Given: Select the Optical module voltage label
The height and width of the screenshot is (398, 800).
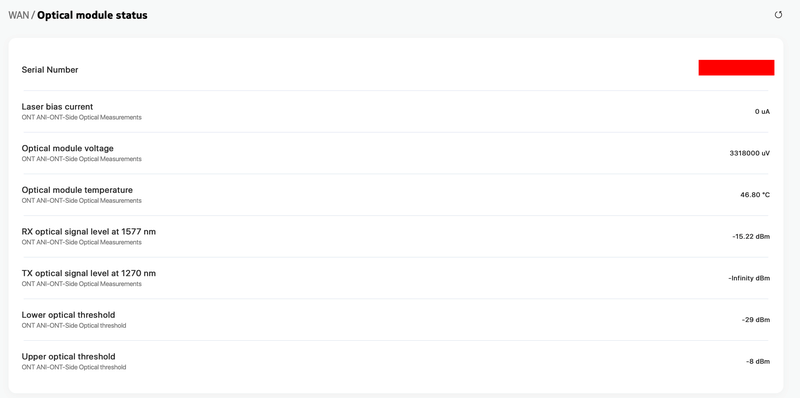Looking at the screenshot, I should pyautogui.click(x=67, y=148).
